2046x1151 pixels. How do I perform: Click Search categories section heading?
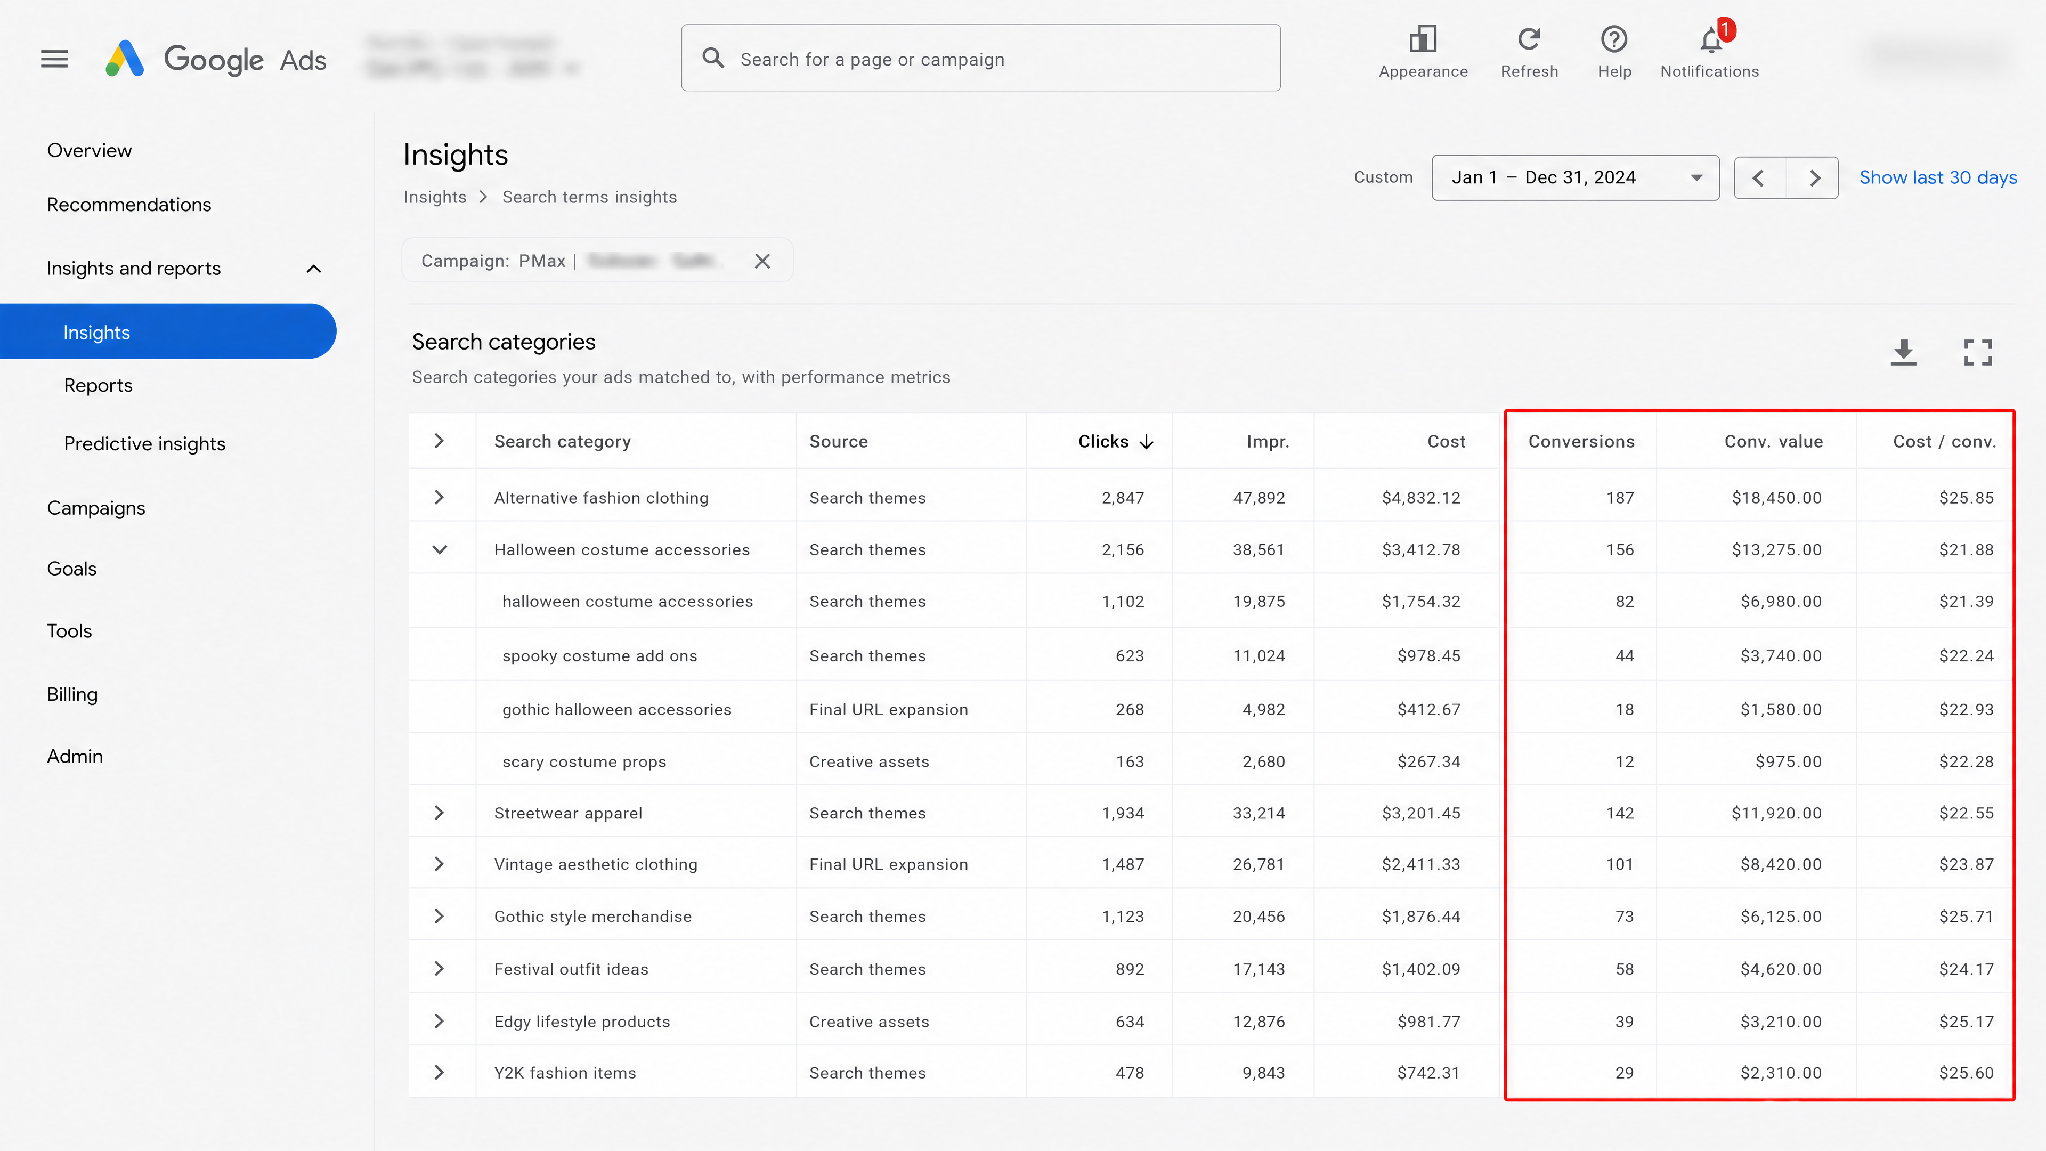pos(504,342)
